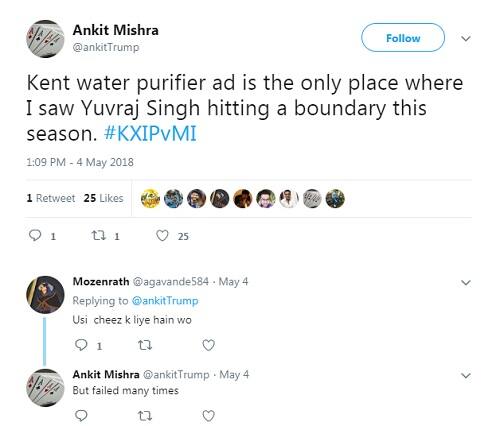Click the reply icon on the main tweet
The width and height of the screenshot is (500, 426).
tap(35, 236)
